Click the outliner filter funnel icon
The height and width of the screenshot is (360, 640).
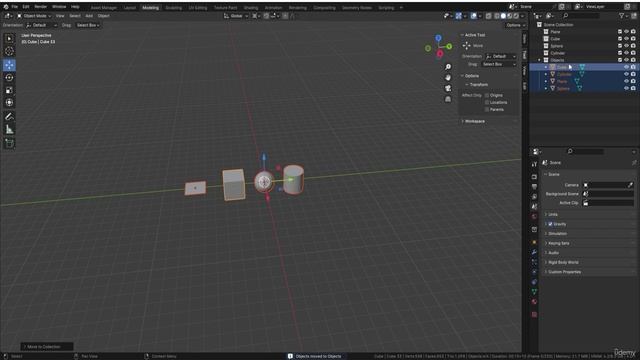(622, 16)
